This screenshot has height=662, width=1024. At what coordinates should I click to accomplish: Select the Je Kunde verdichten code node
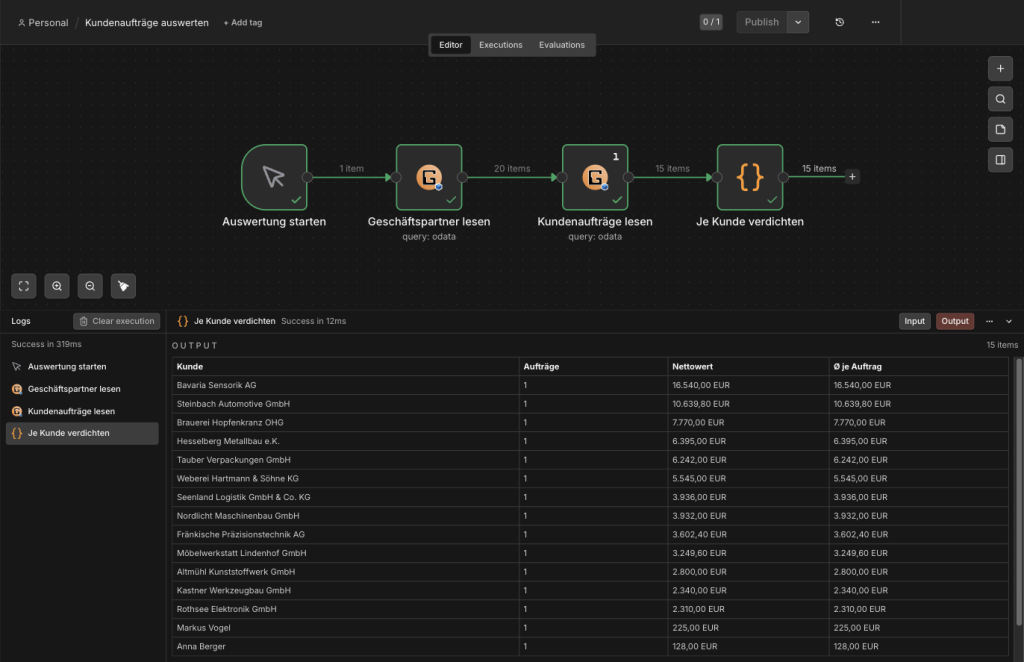(750, 177)
